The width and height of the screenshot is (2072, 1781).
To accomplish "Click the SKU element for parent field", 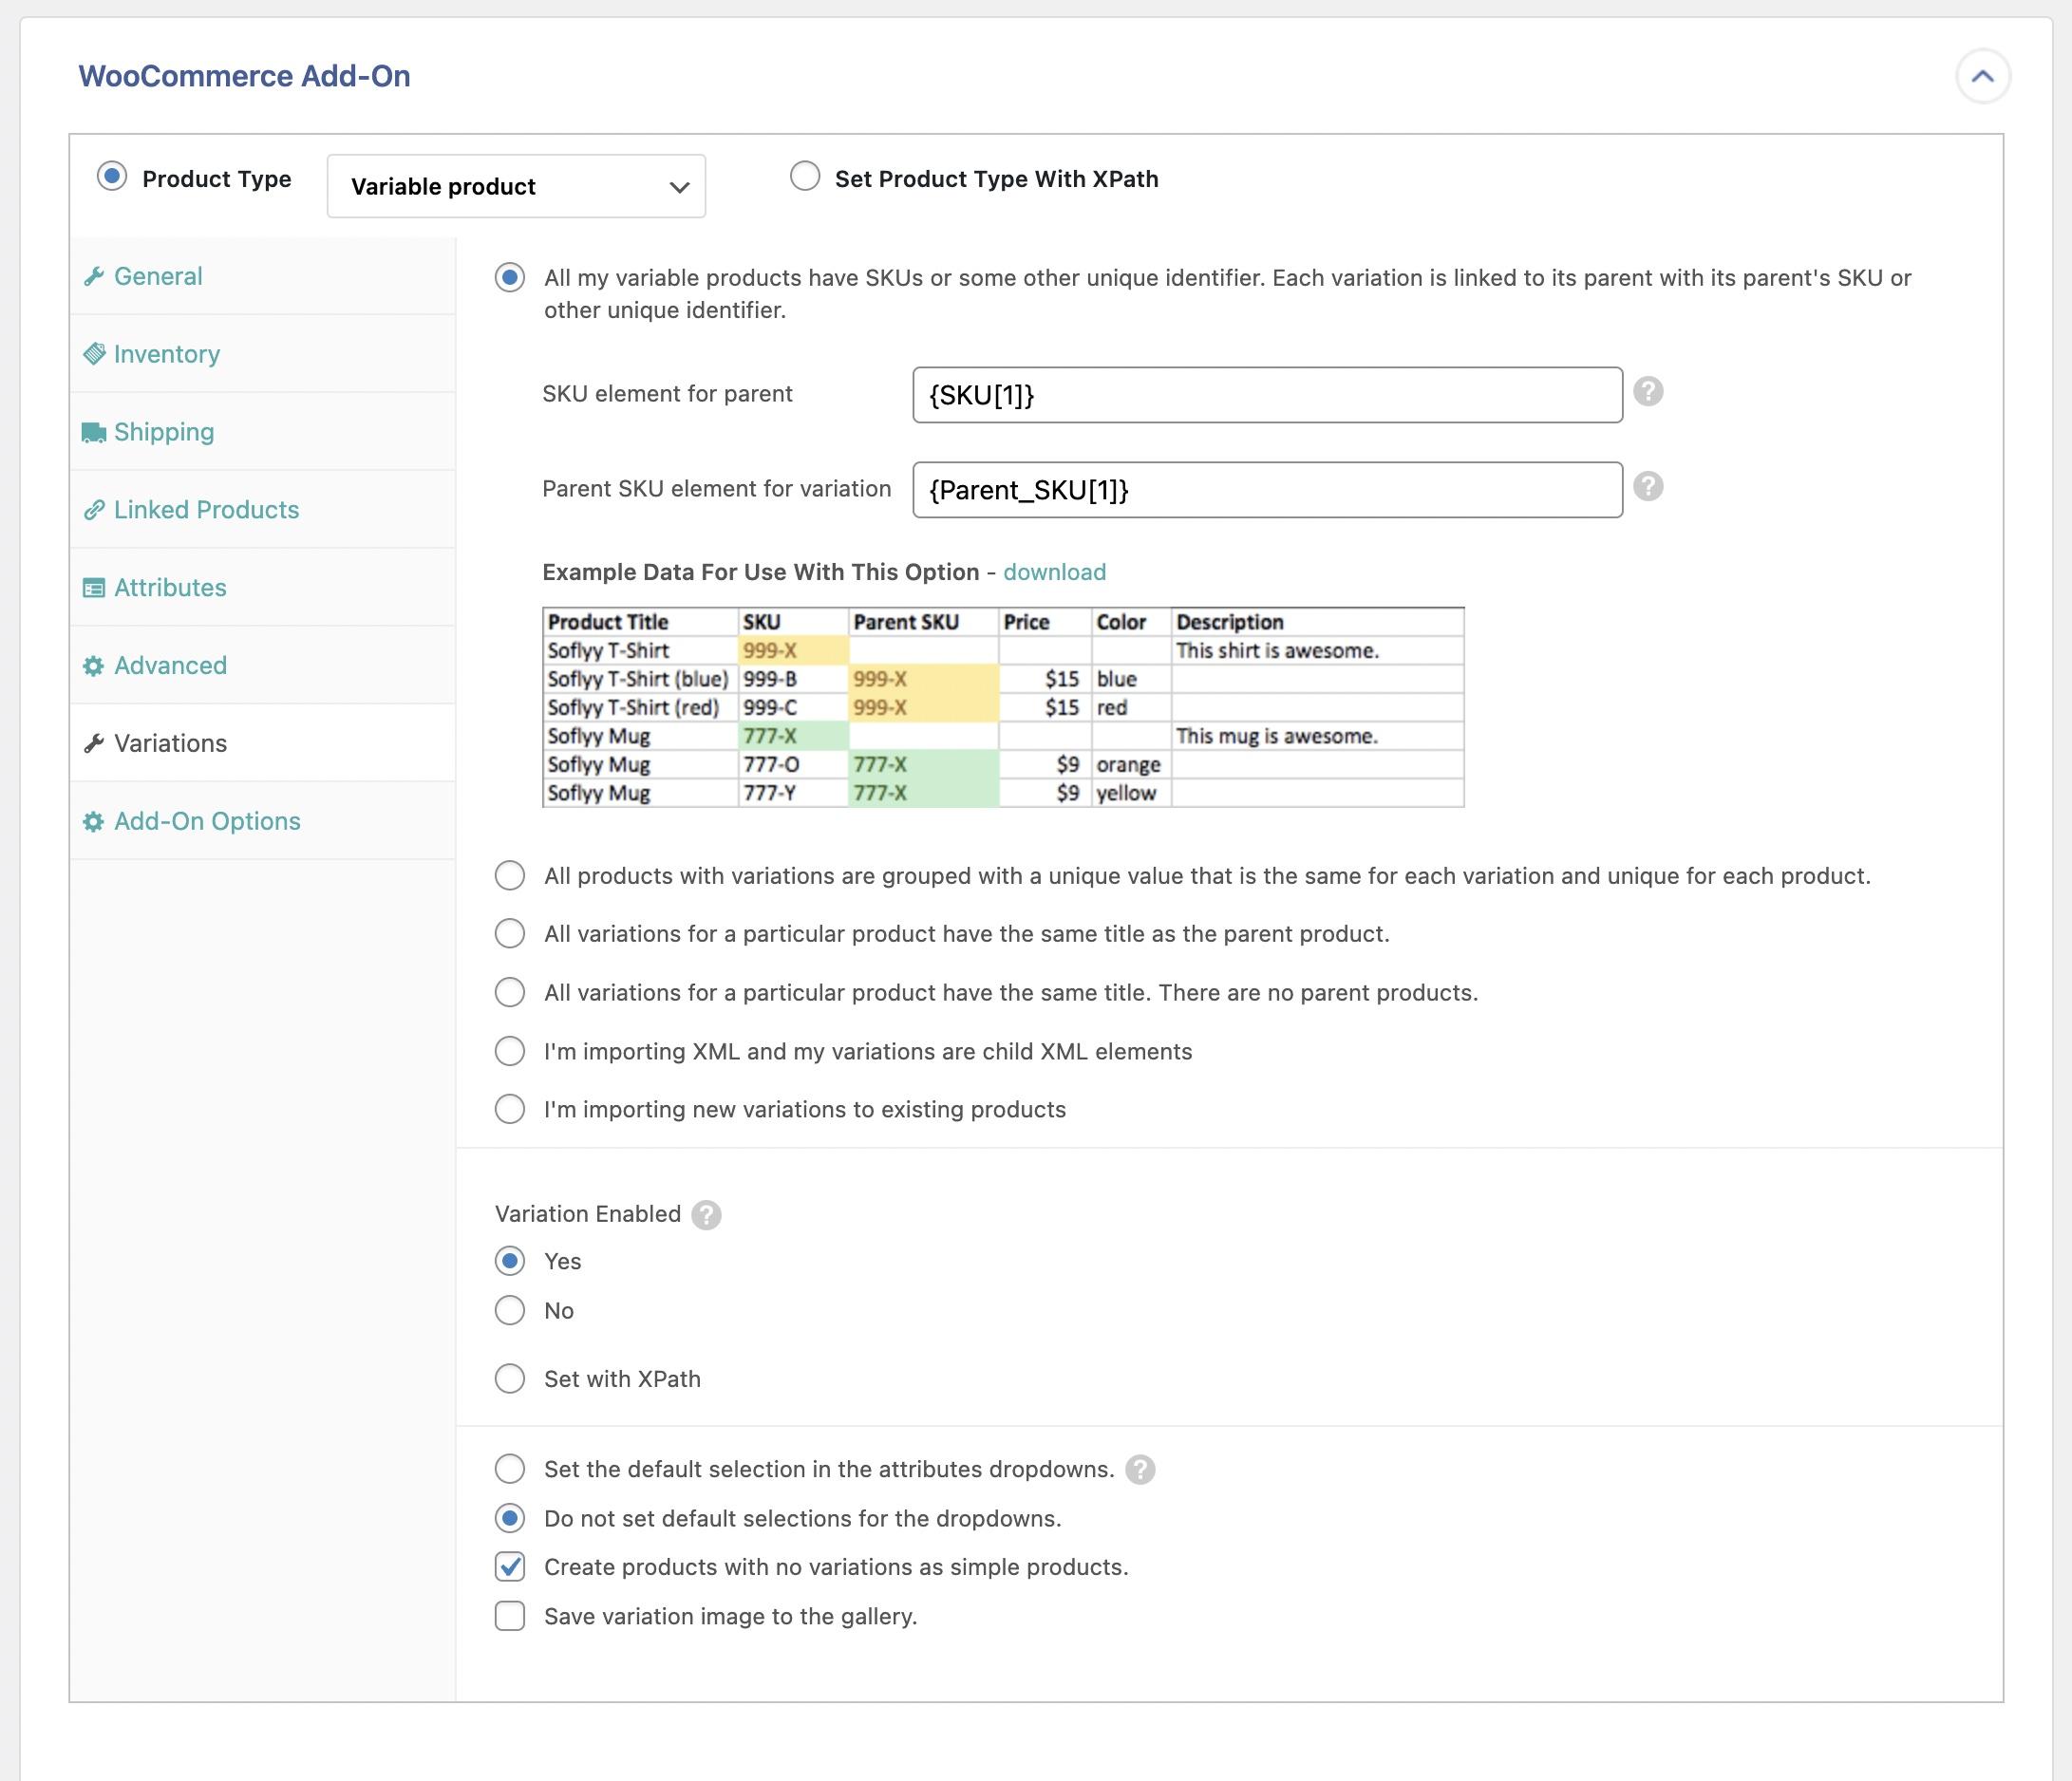I will click(1267, 393).
